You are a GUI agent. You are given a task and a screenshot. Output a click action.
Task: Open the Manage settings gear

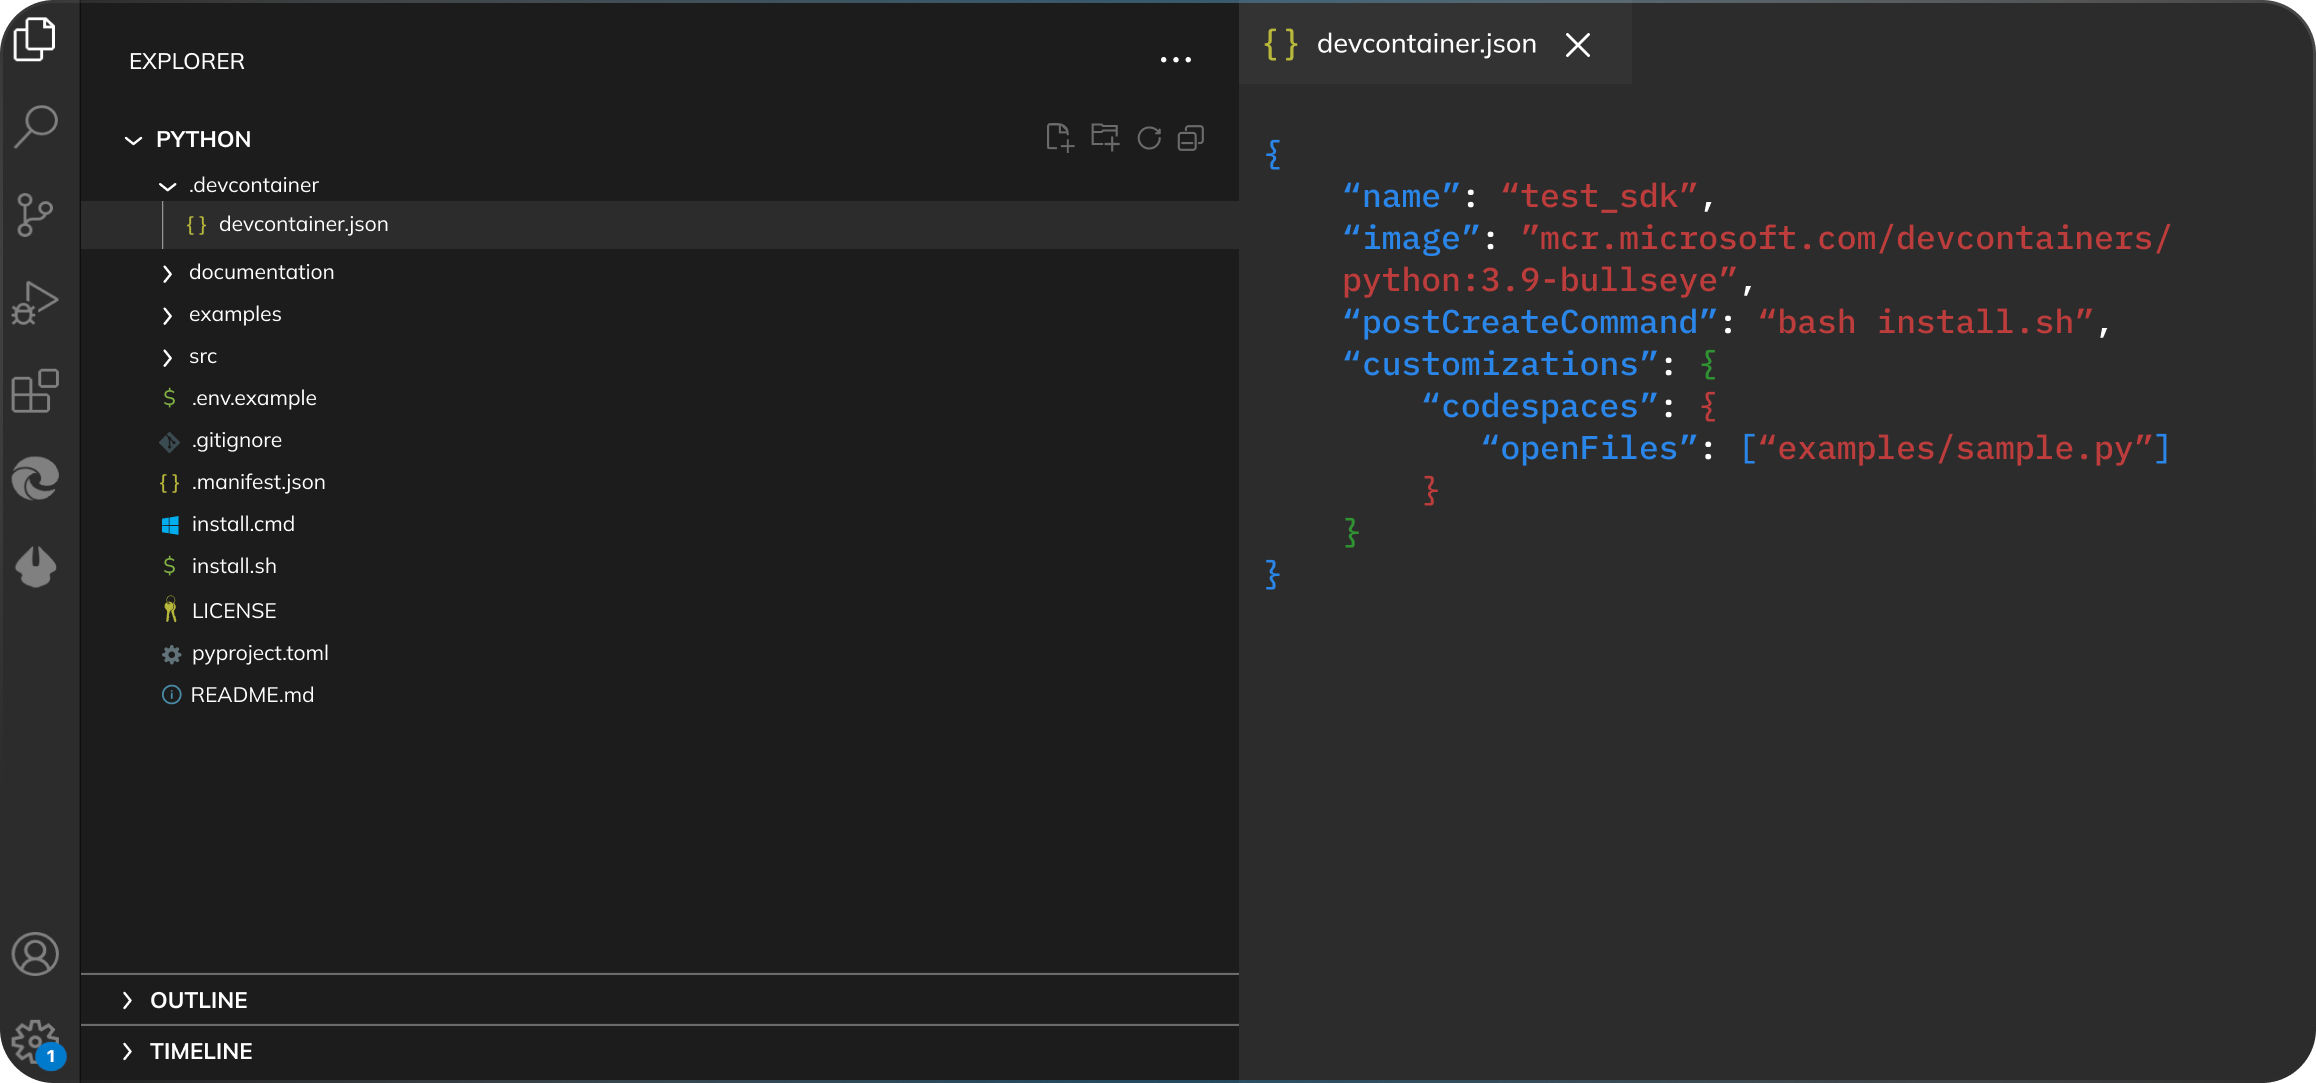point(36,1040)
